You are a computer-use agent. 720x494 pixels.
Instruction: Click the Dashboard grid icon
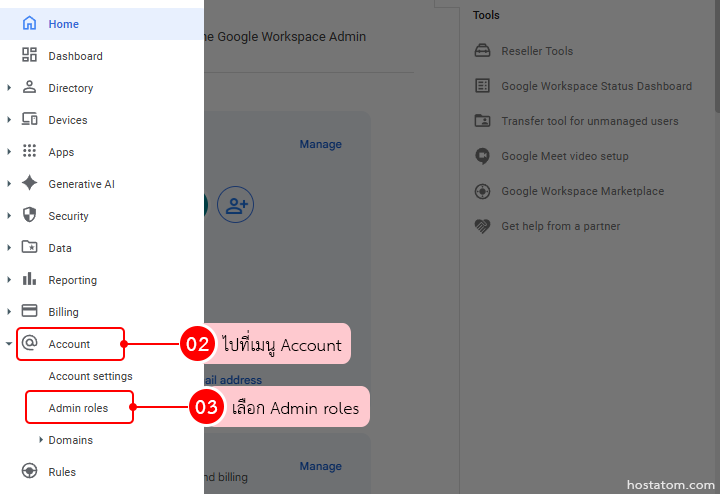[x=29, y=55]
